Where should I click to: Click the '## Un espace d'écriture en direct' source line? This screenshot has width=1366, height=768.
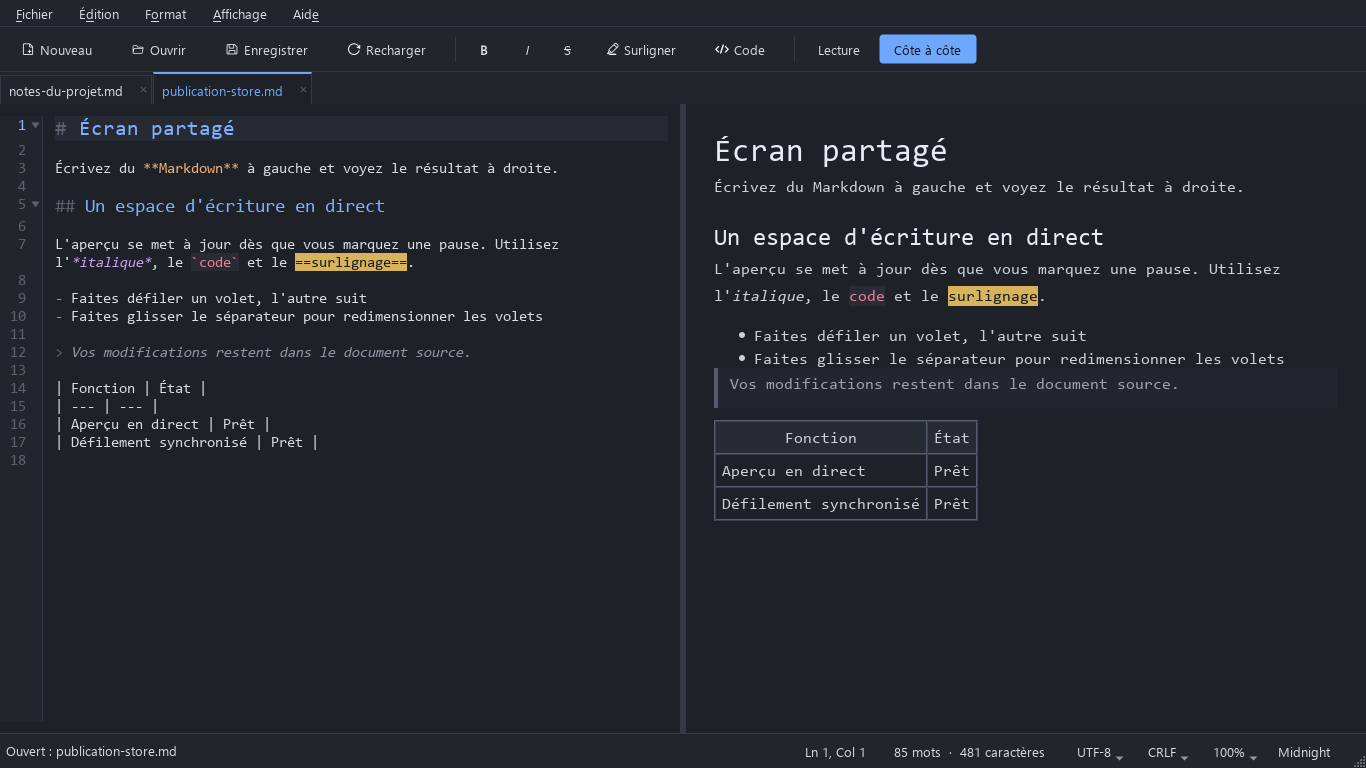tap(220, 206)
